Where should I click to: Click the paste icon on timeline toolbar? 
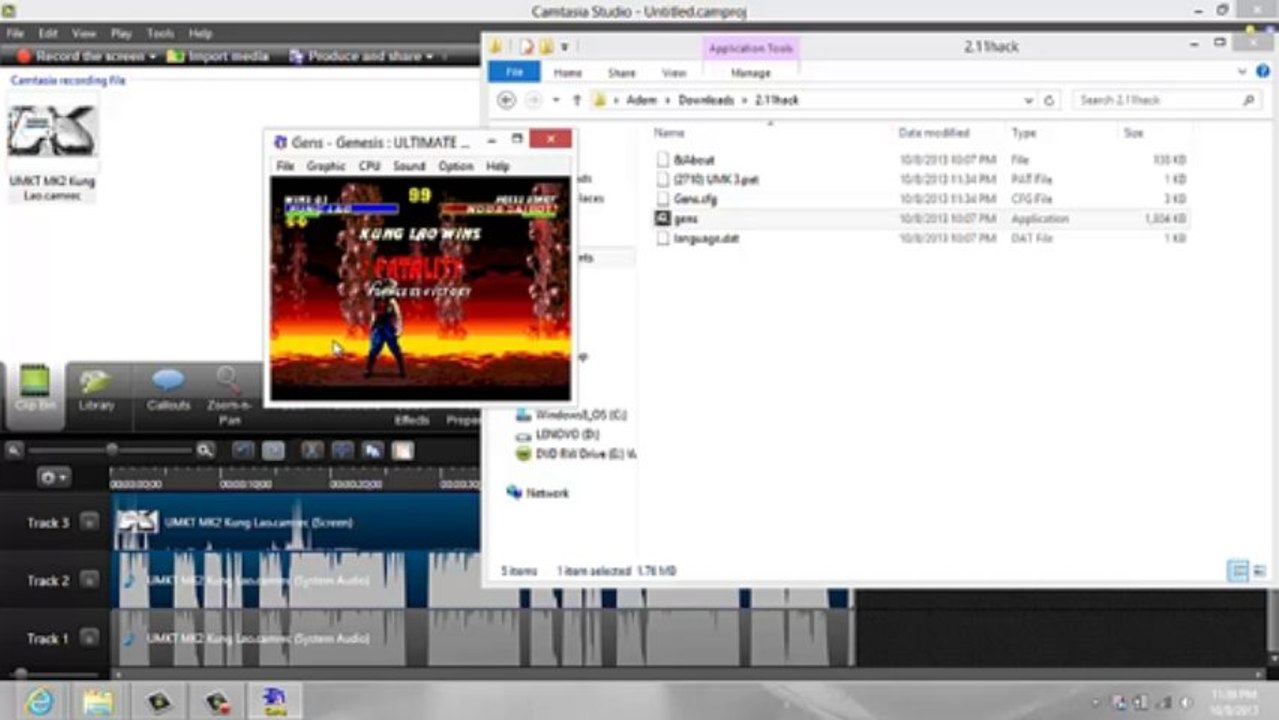(x=402, y=451)
